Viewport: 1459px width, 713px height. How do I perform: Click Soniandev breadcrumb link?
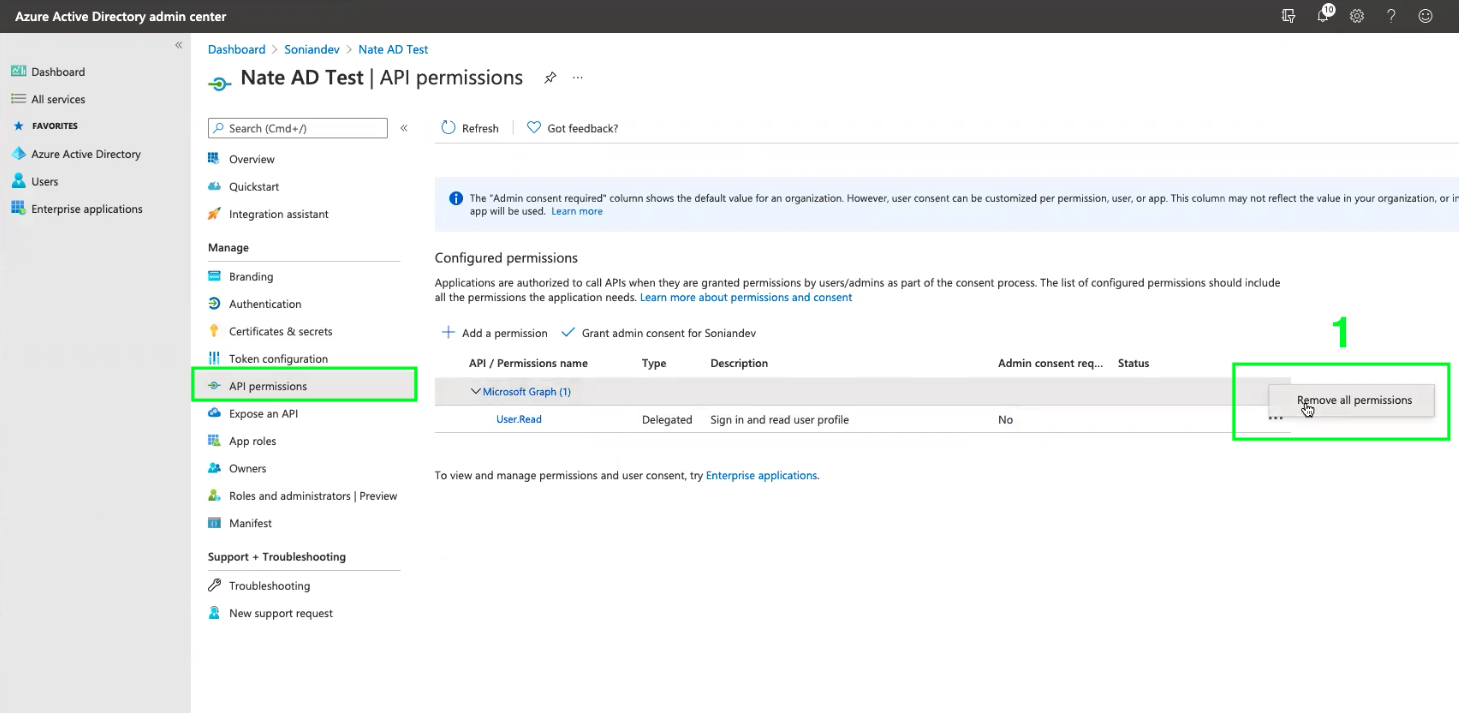click(311, 49)
